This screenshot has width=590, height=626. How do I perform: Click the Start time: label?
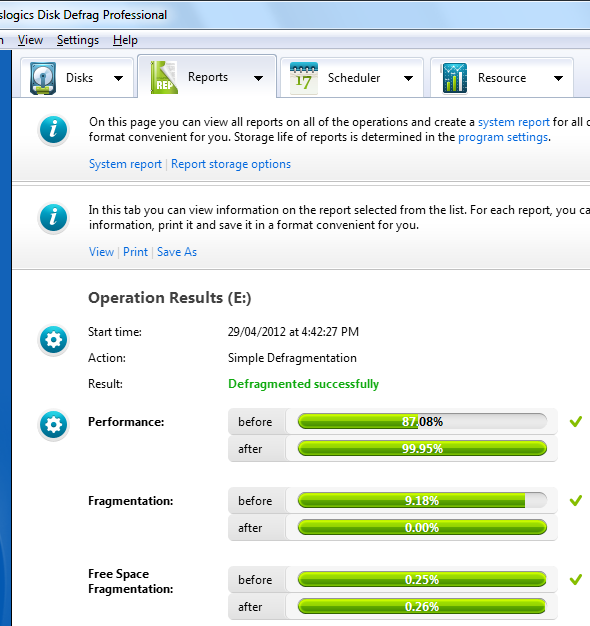coord(115,332)
